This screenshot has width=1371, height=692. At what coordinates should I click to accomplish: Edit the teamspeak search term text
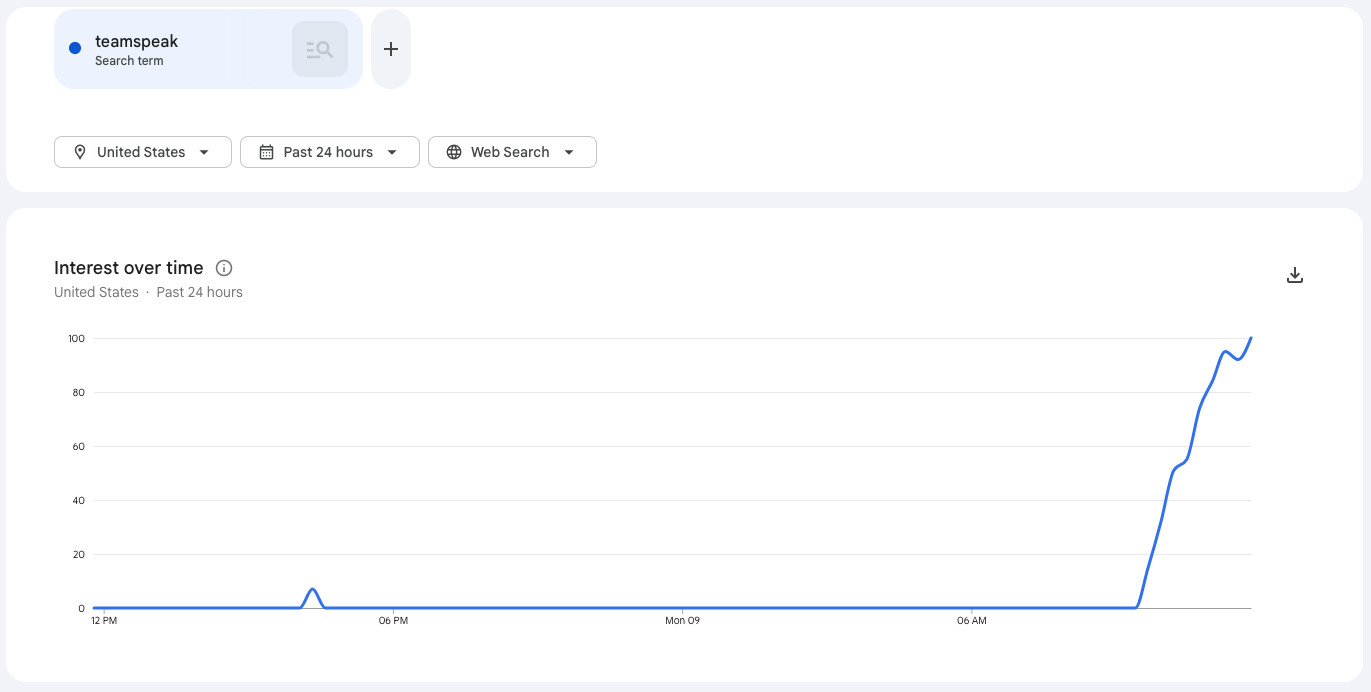pyautogui.click(x=136, y=41)
